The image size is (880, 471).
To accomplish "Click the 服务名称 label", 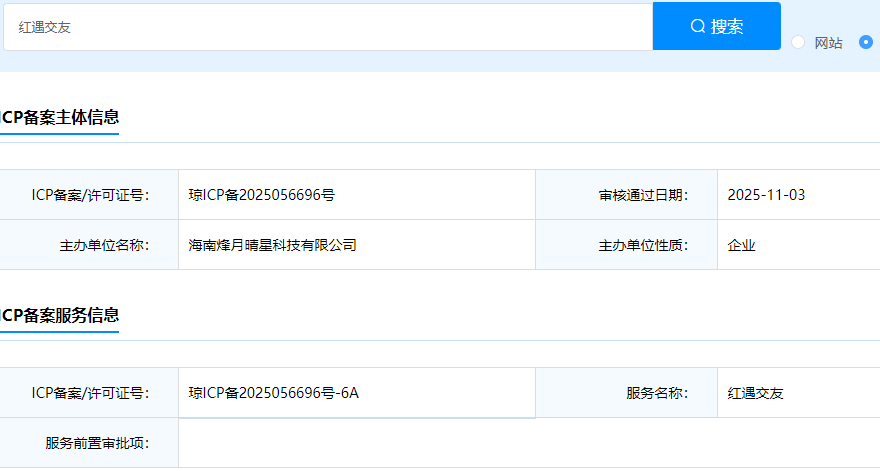I will pyautogui.click(x=657, y=393).
